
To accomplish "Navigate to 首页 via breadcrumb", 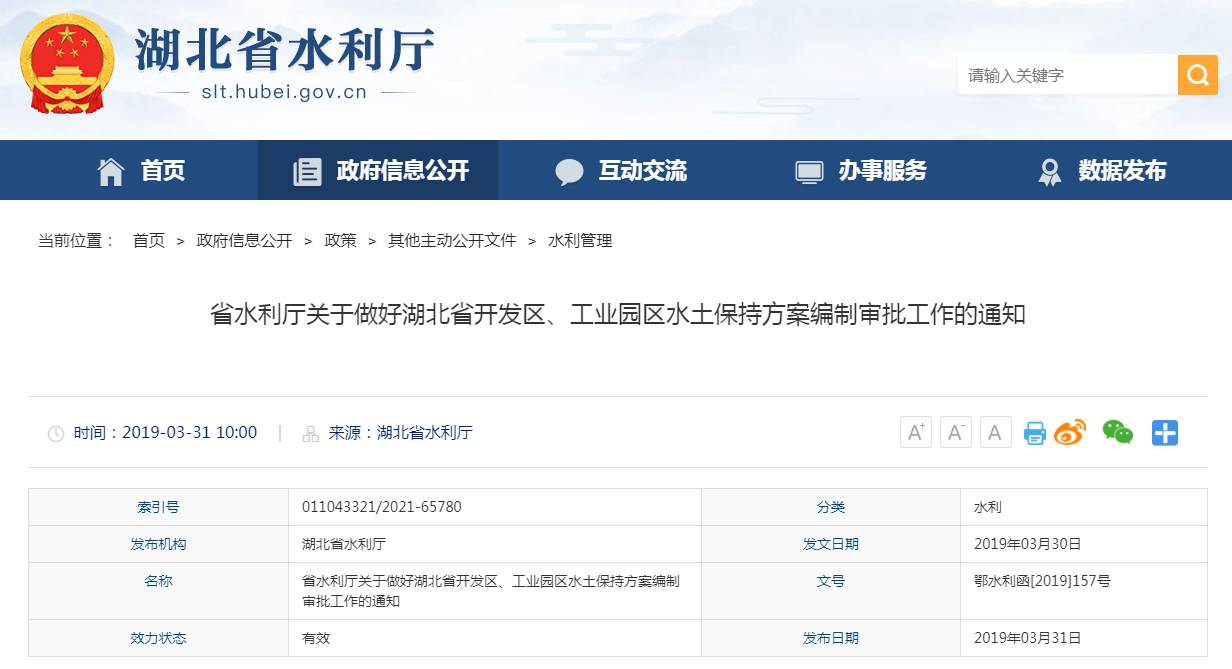I will coord(150,240).
